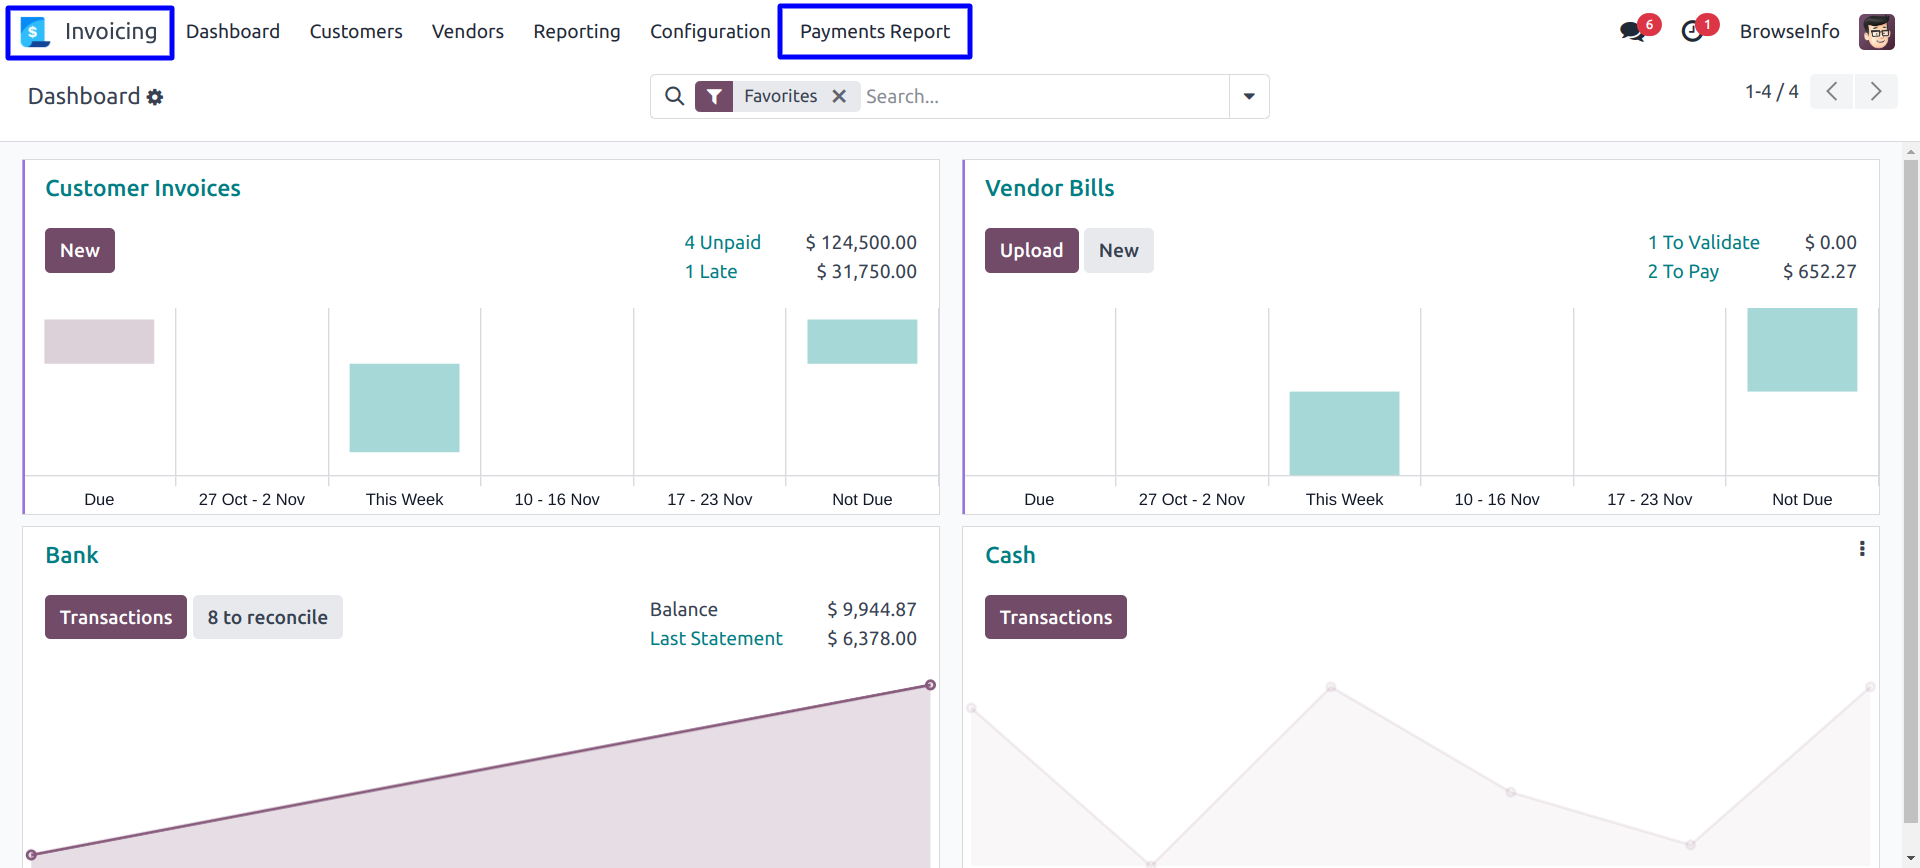The width and height of the screenshot is (1920, 868).
Task: Open the chat messages icon
Action: pyautogui.click(x=1632, y=32)
